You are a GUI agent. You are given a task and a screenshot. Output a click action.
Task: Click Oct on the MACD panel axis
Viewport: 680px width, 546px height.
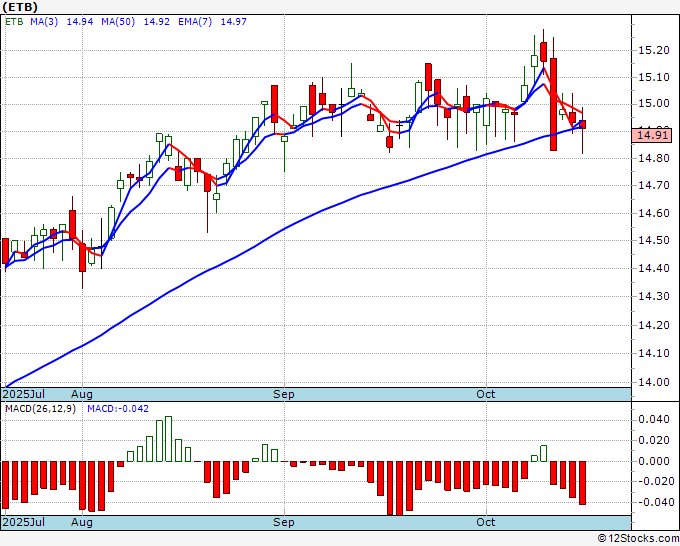pyautogui.click(x=486, y=522)
